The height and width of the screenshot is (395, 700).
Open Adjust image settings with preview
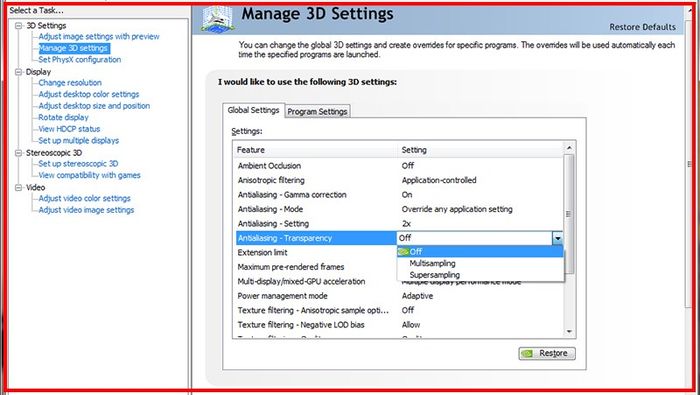coord(99,37)
